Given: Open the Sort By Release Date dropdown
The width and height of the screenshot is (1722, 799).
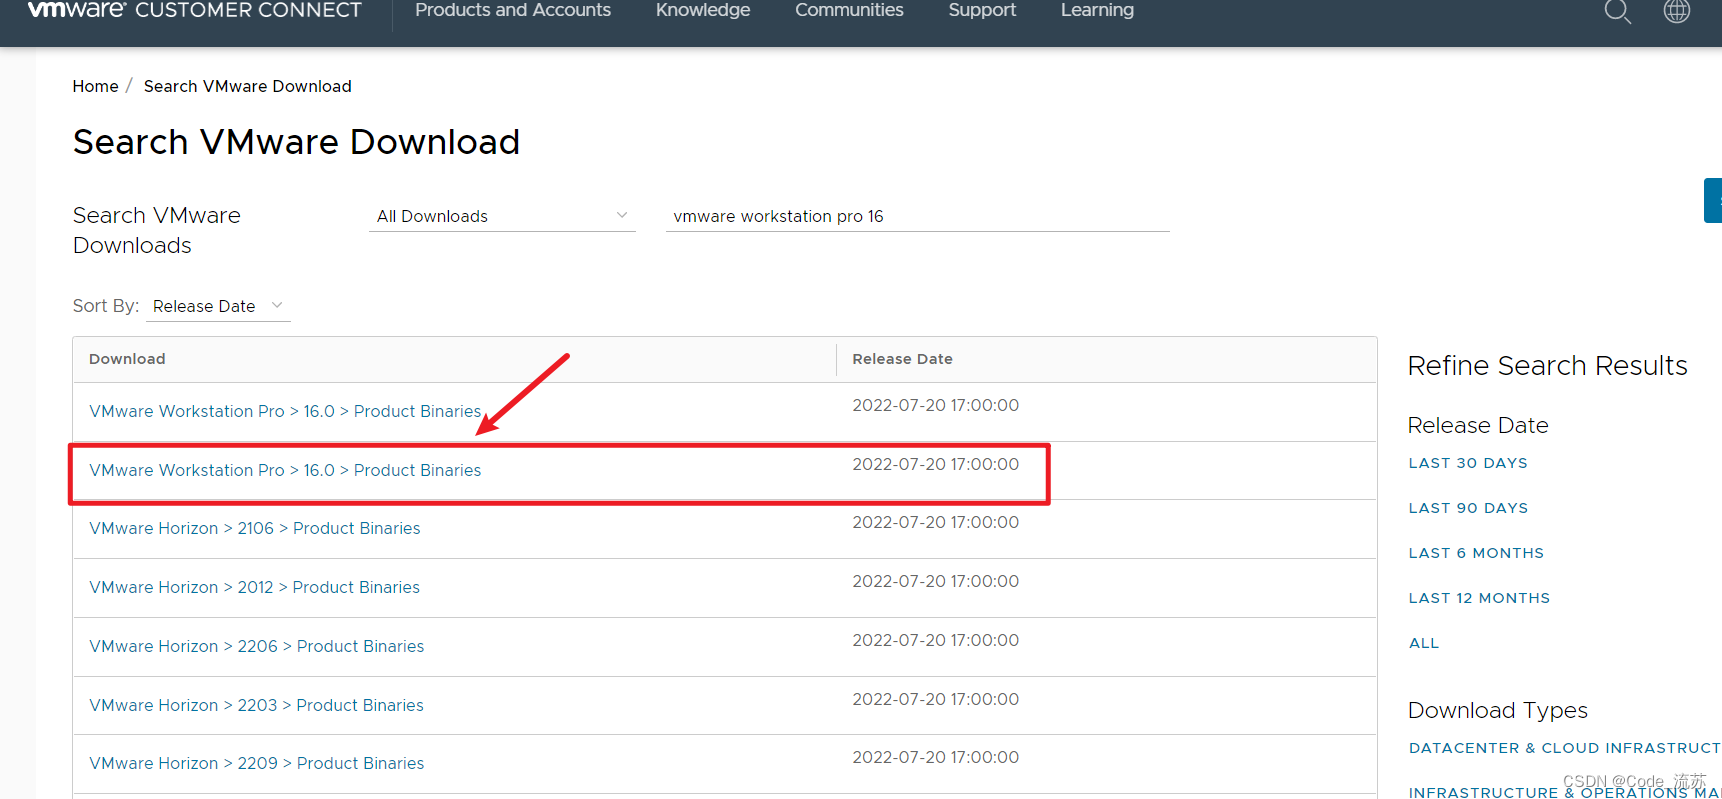Looking at the screenshot, I should 218,306.
